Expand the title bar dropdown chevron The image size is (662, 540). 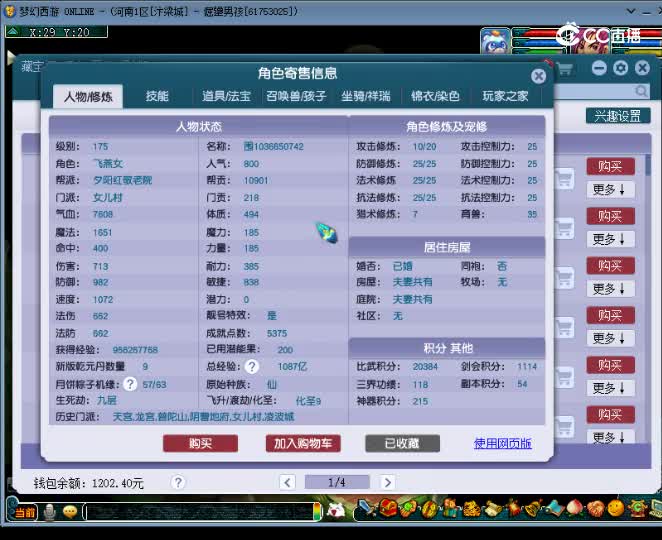(631, 11)
